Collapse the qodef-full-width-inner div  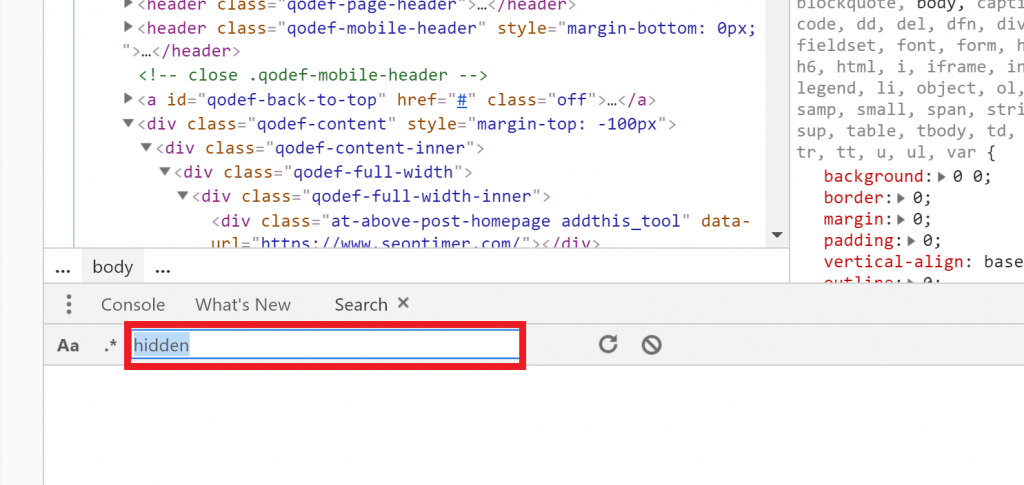[183, 196]
